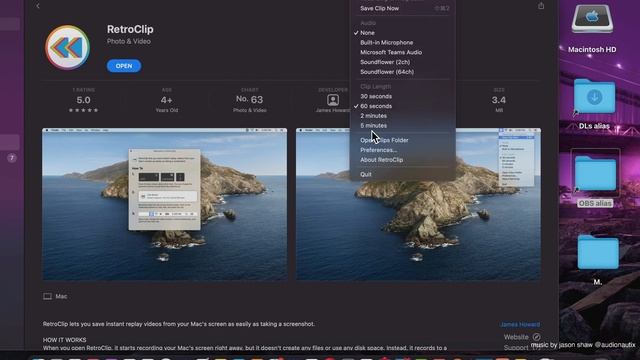Open the Macintosh HD desktop drive icon
640x360 pixels.
click(x=592, y=19)
